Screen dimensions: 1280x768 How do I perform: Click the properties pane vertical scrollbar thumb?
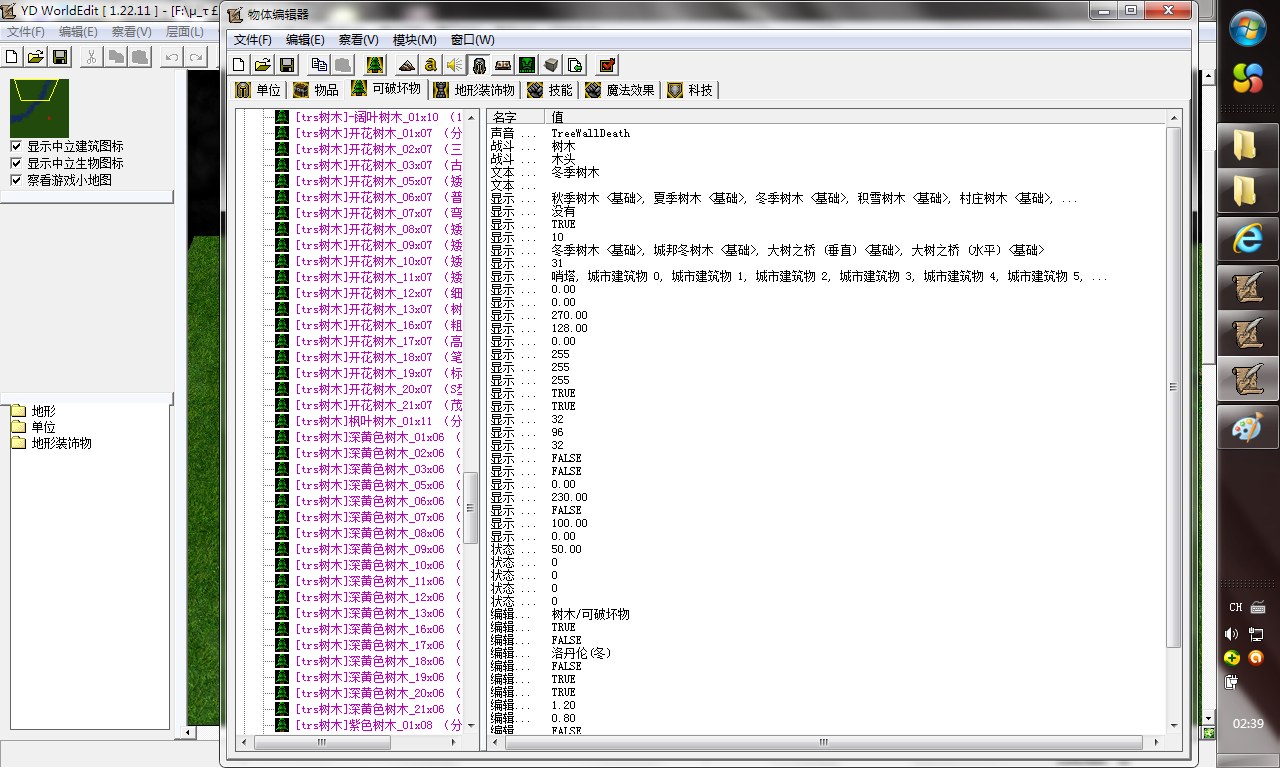pos(1173,388)
